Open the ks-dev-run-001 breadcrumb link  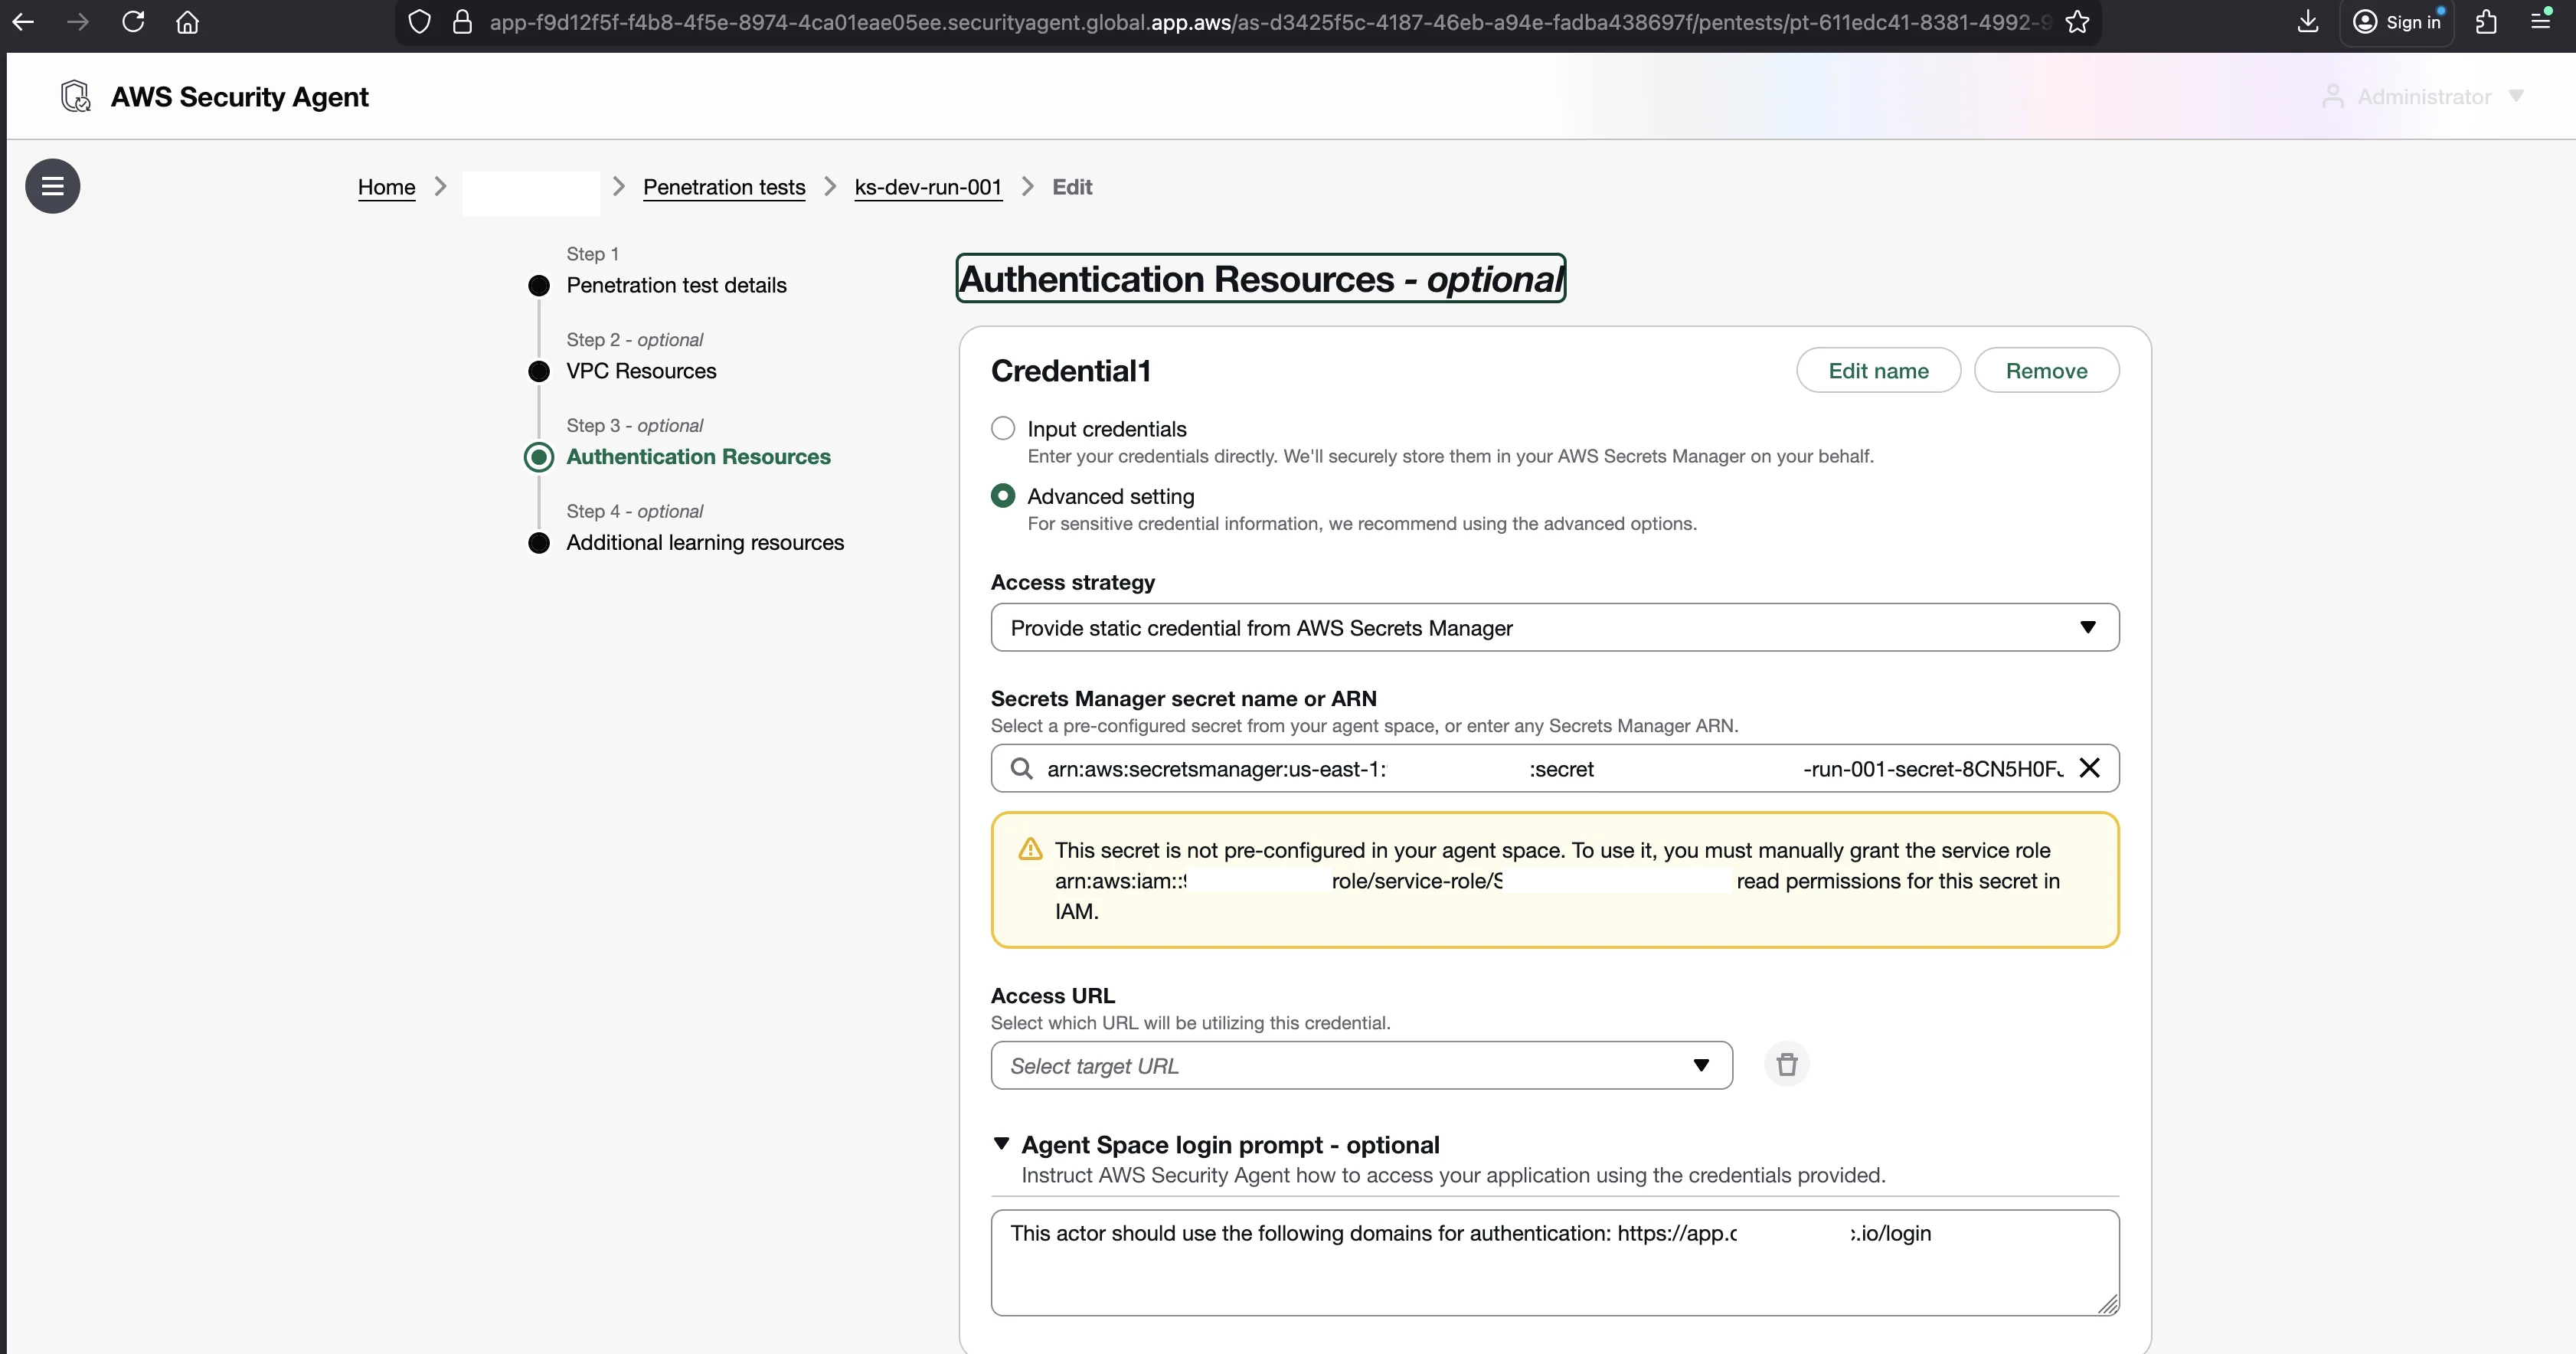tap(928, 187)
